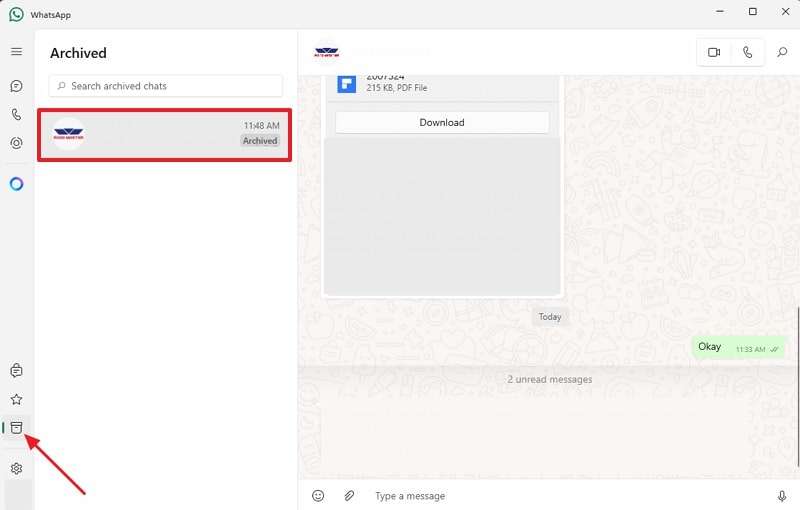
Task: Click the Search archived chats field
Action: (166, 86)
